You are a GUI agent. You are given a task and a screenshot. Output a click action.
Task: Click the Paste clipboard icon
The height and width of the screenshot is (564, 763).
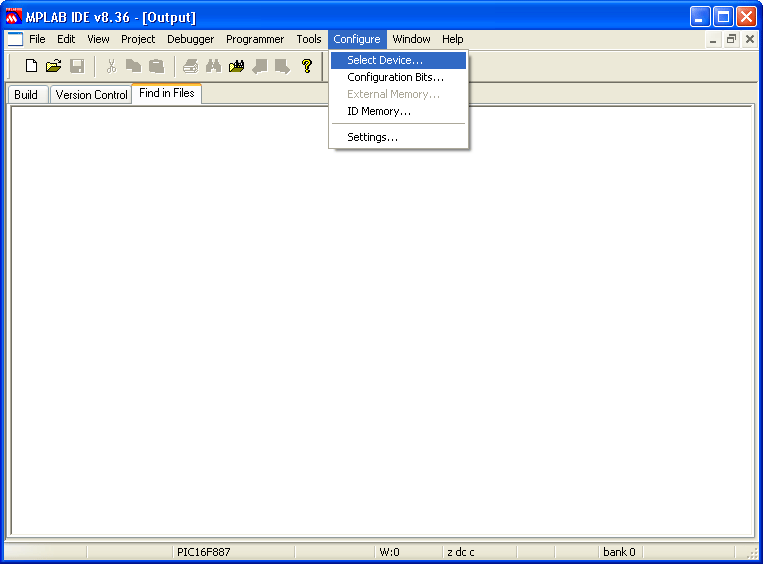point(156,66)
